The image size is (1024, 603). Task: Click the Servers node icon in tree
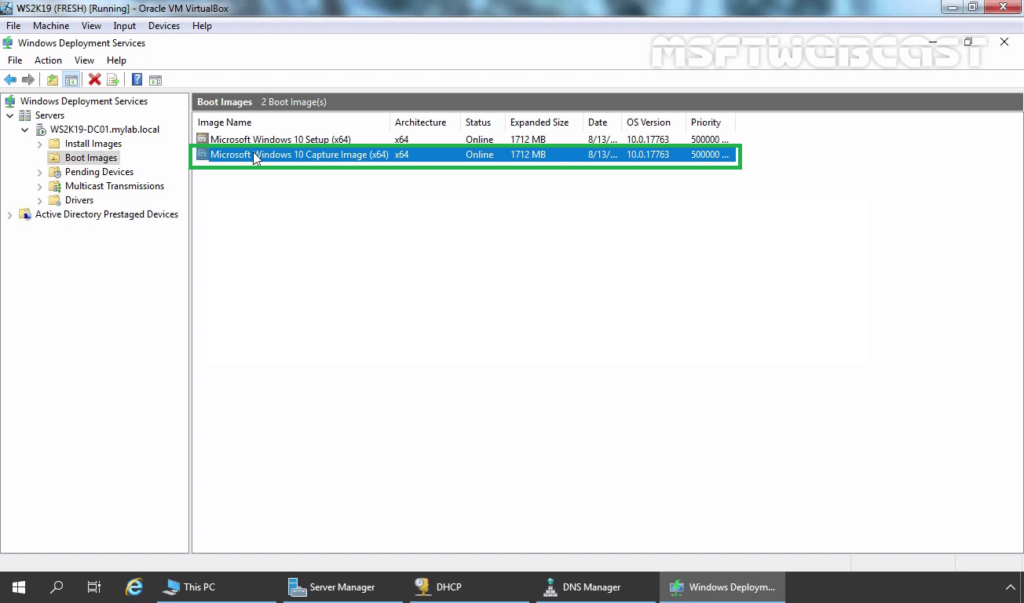click(x=25, y=115)
